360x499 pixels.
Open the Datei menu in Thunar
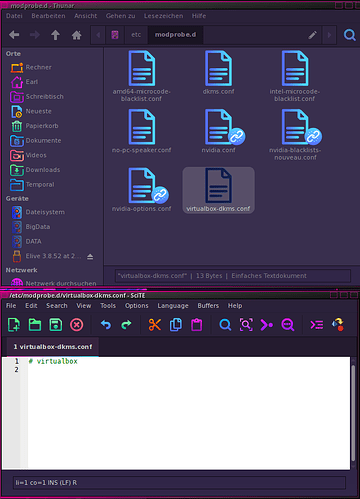14,16
